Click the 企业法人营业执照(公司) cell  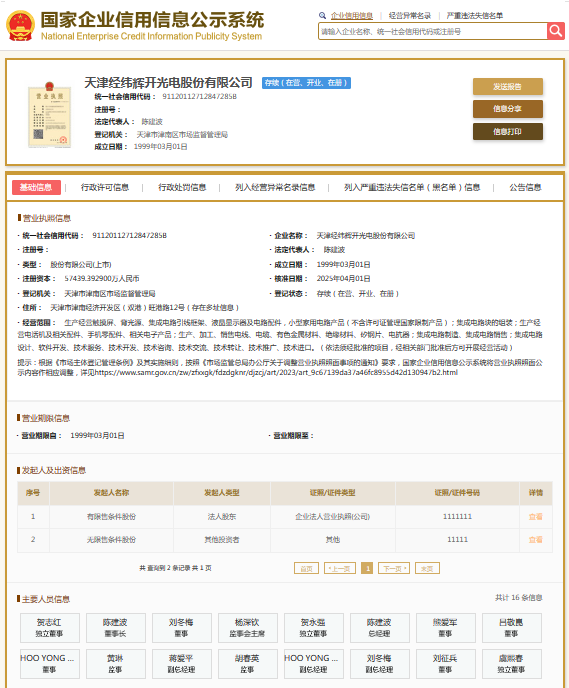[333, 517]
